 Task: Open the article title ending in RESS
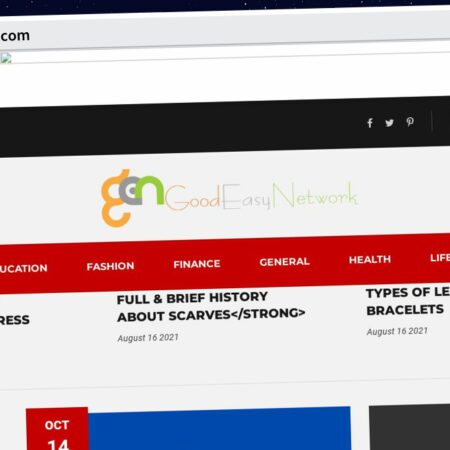tap(15, 320)
